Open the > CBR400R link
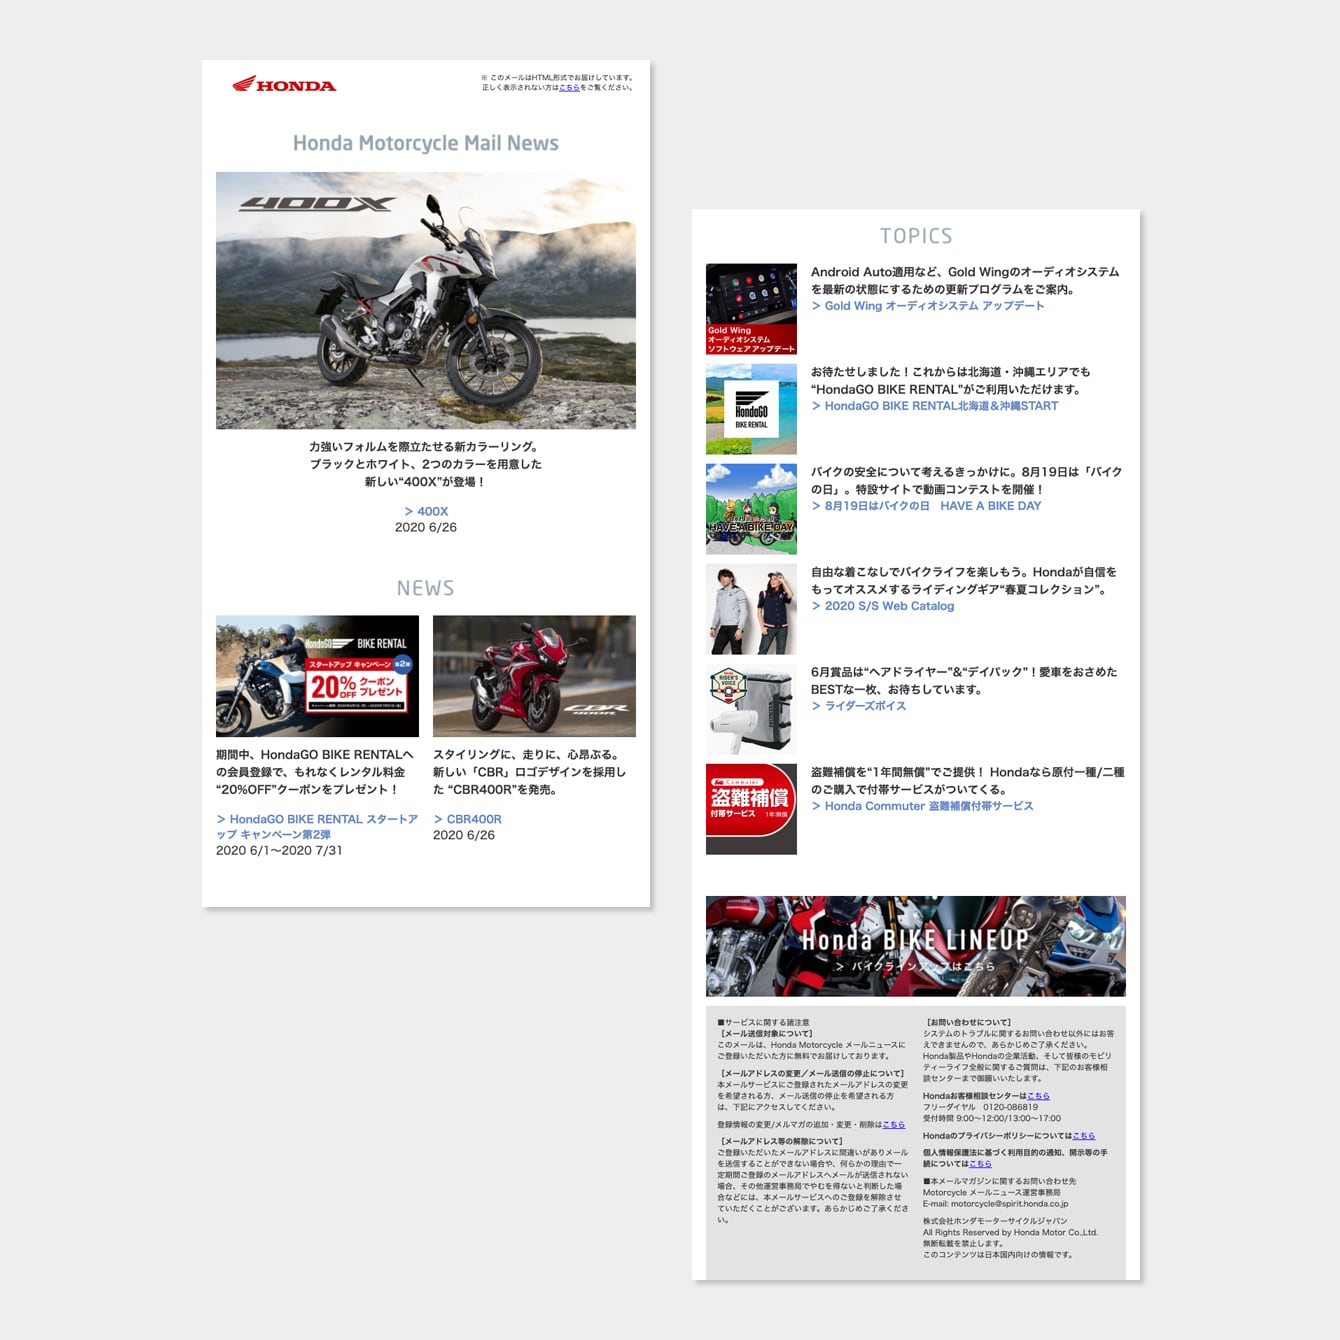The height and width of the screenshot is (1340, 1340). click(x=467, y=819)
